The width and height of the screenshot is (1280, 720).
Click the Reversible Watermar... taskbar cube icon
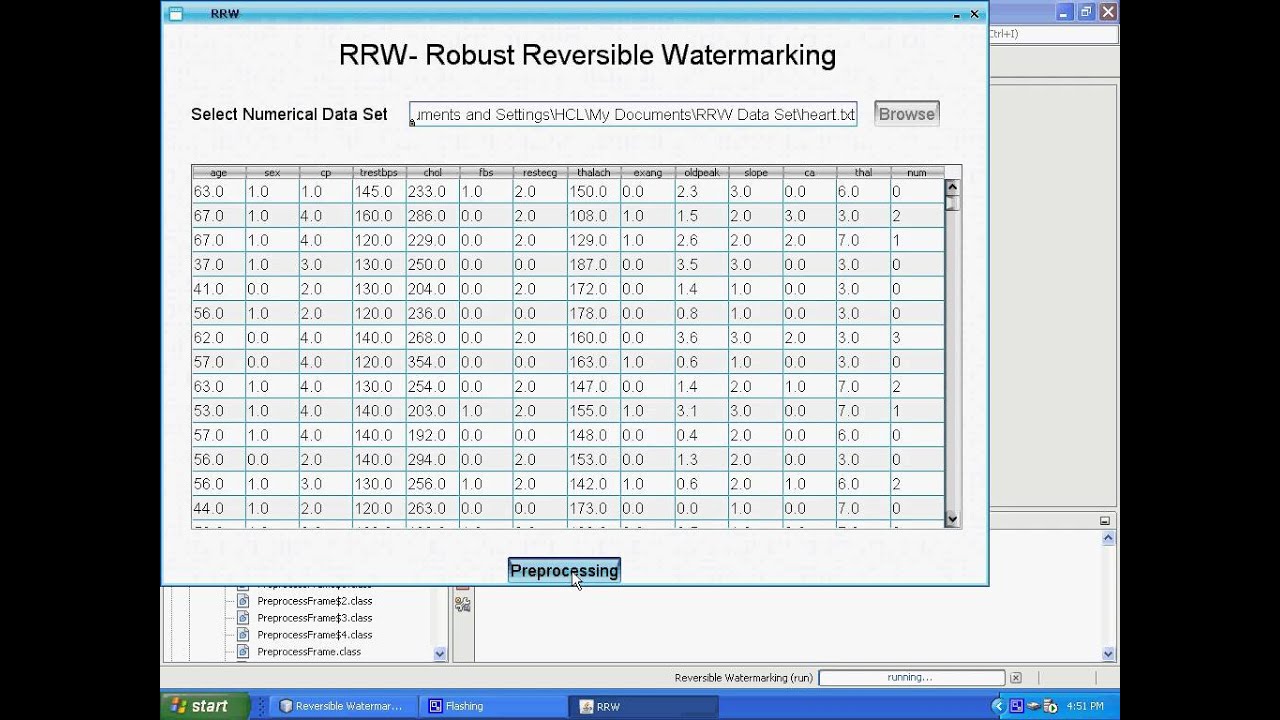click(x=286, y=706)
